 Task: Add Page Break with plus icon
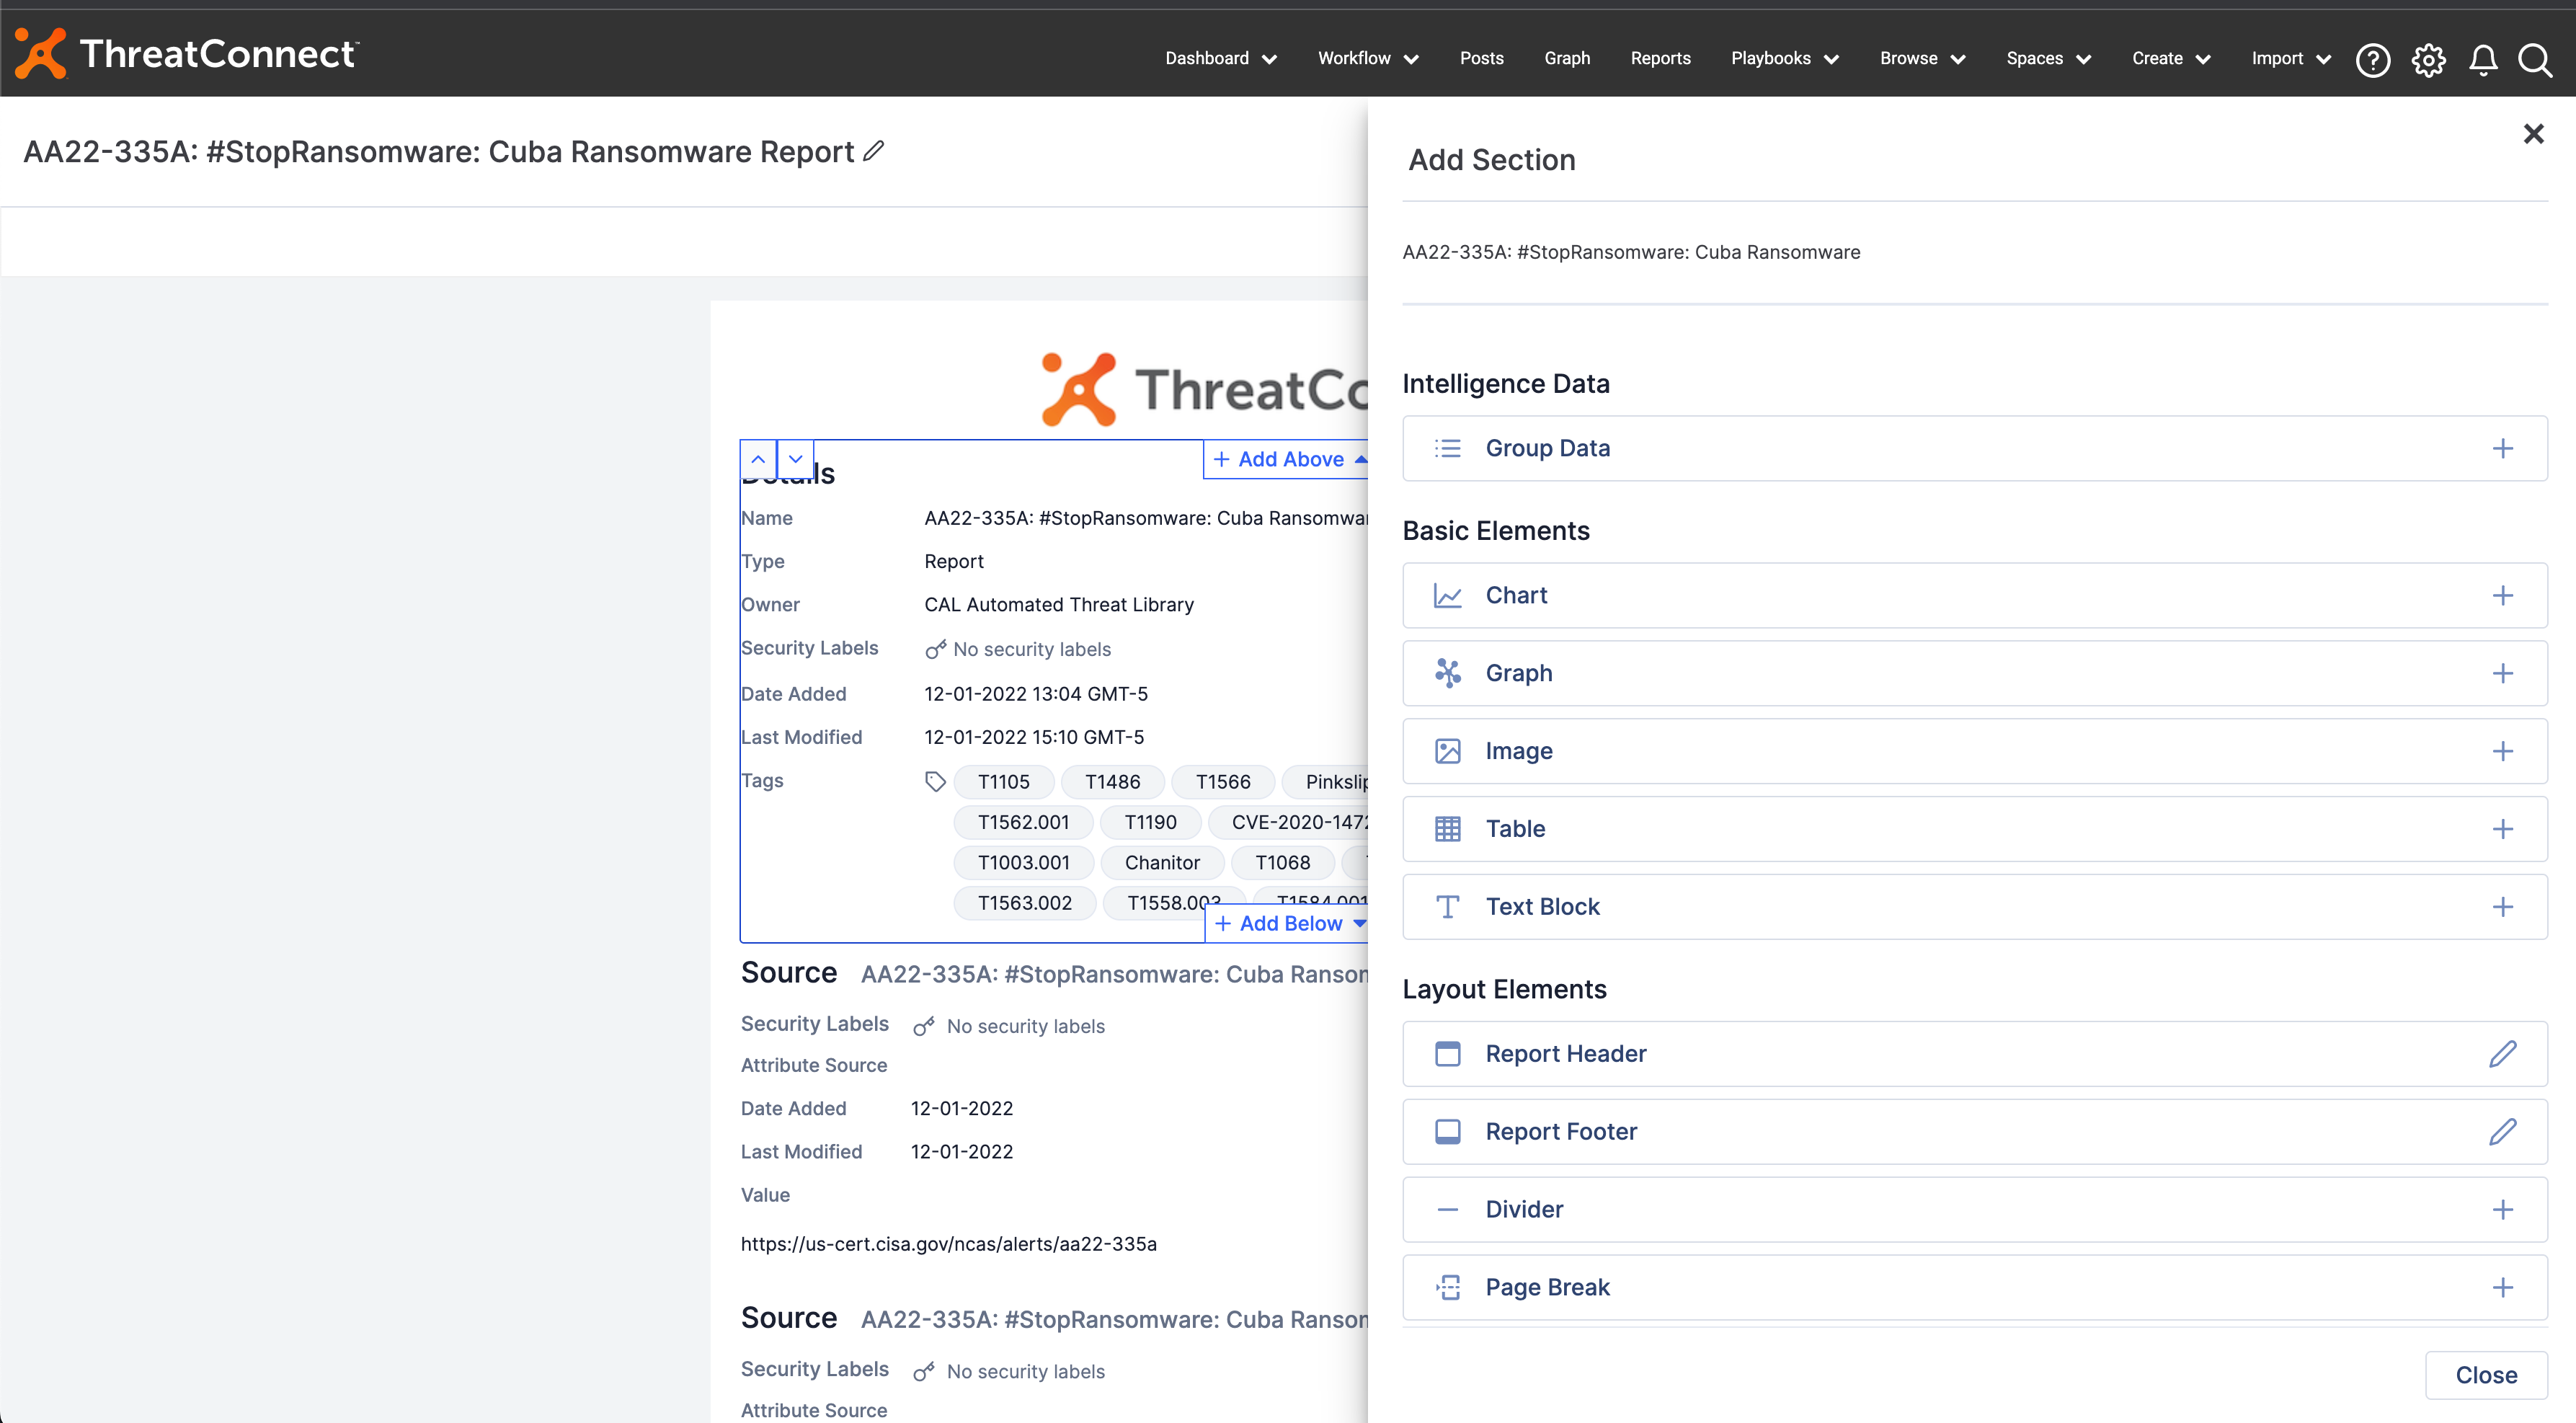tap(2502, 1288)
